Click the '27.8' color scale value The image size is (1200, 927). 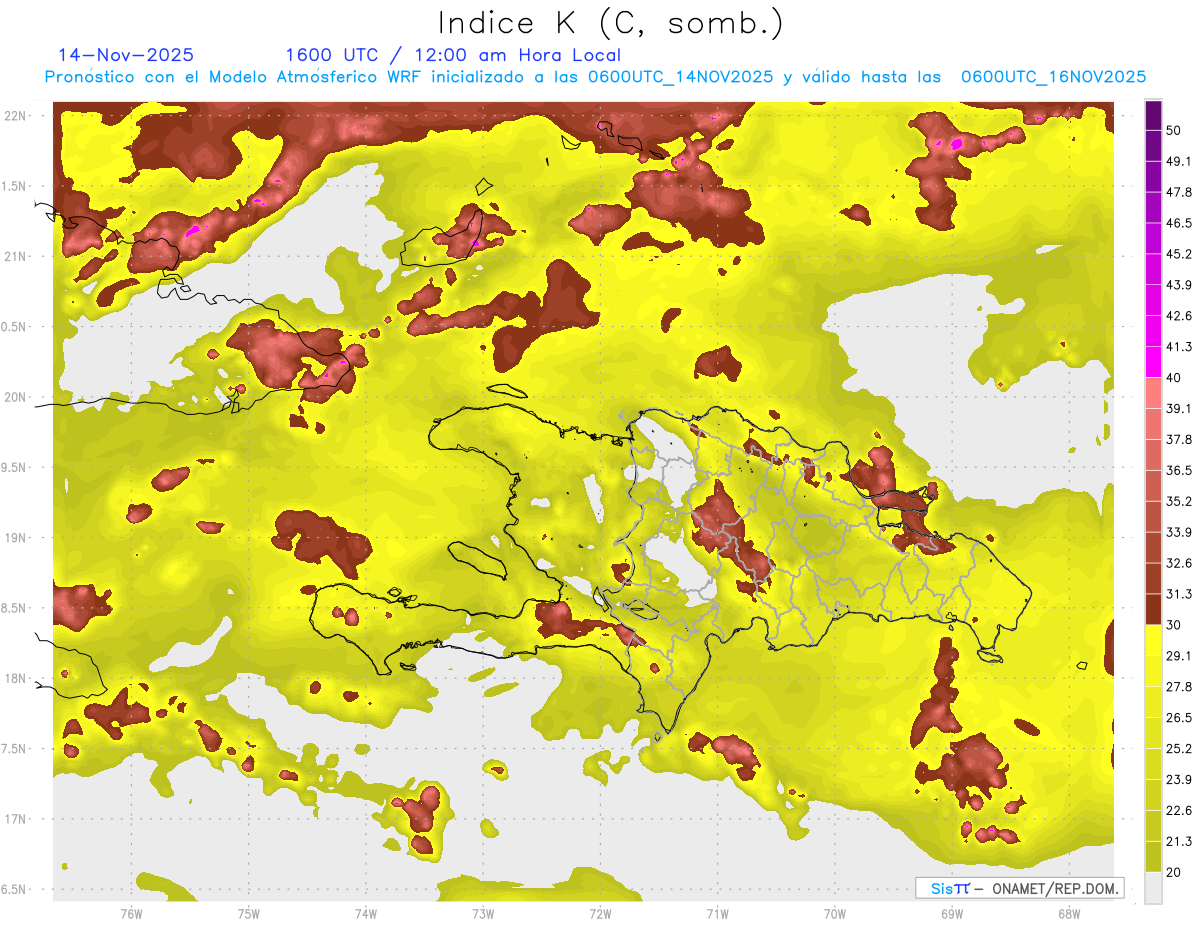[1178, 687]
